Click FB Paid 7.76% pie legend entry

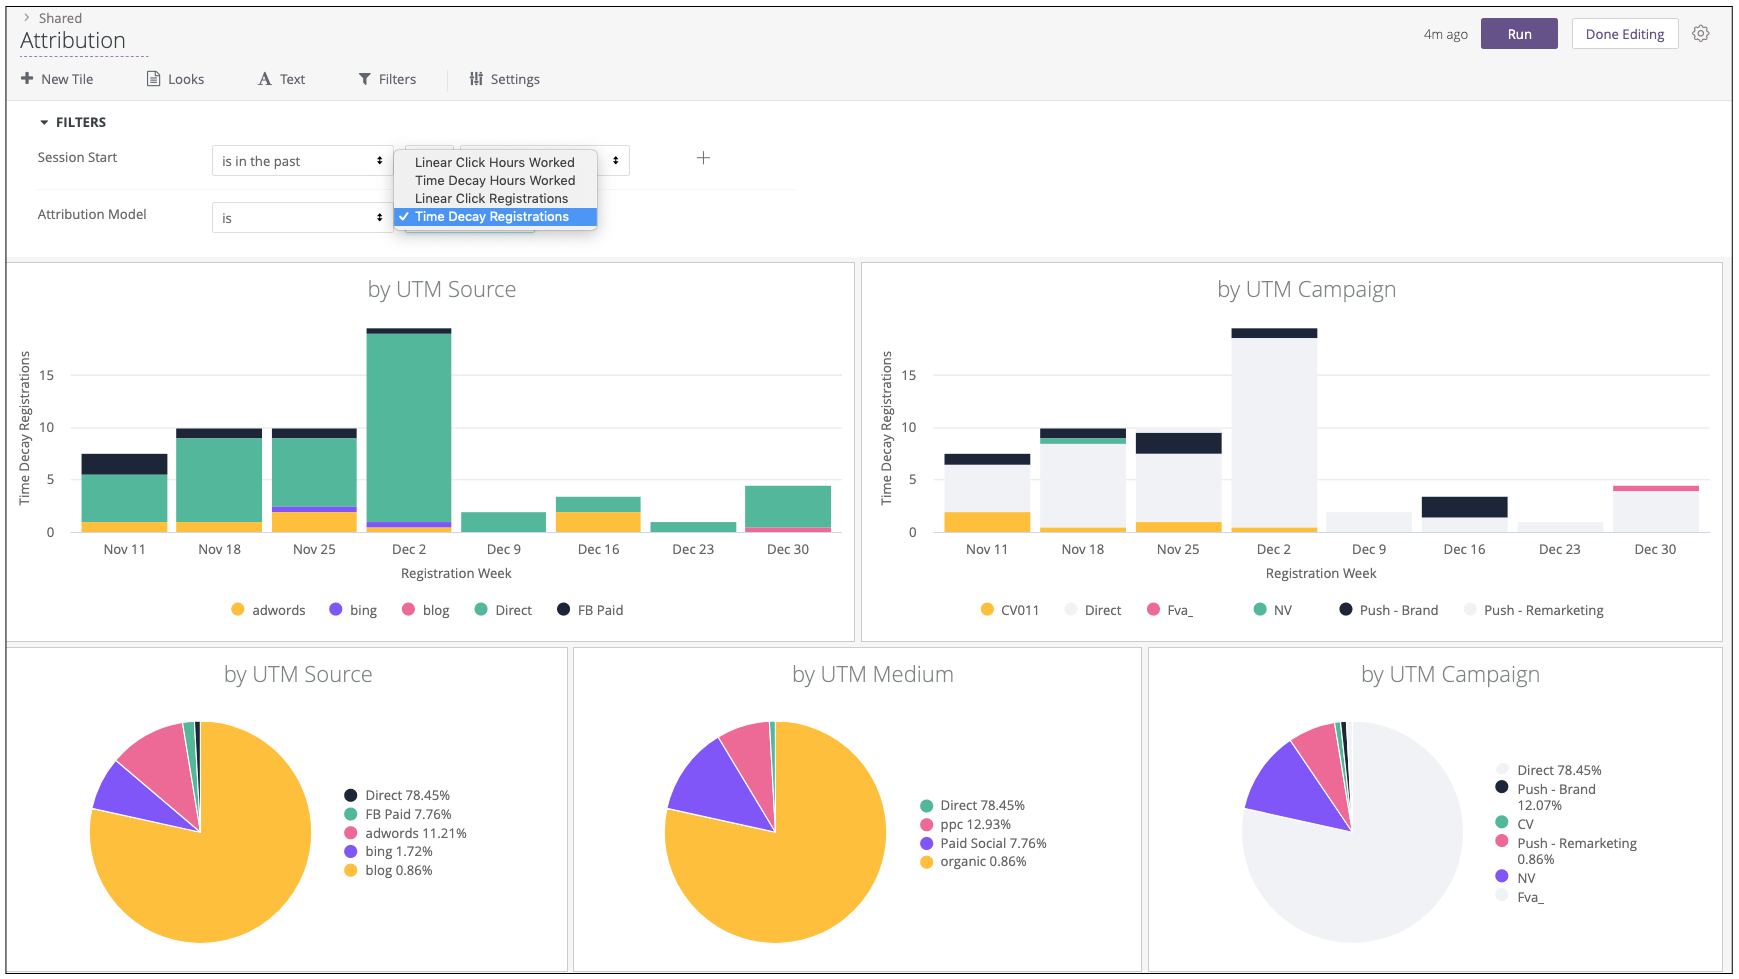point(398,814)
